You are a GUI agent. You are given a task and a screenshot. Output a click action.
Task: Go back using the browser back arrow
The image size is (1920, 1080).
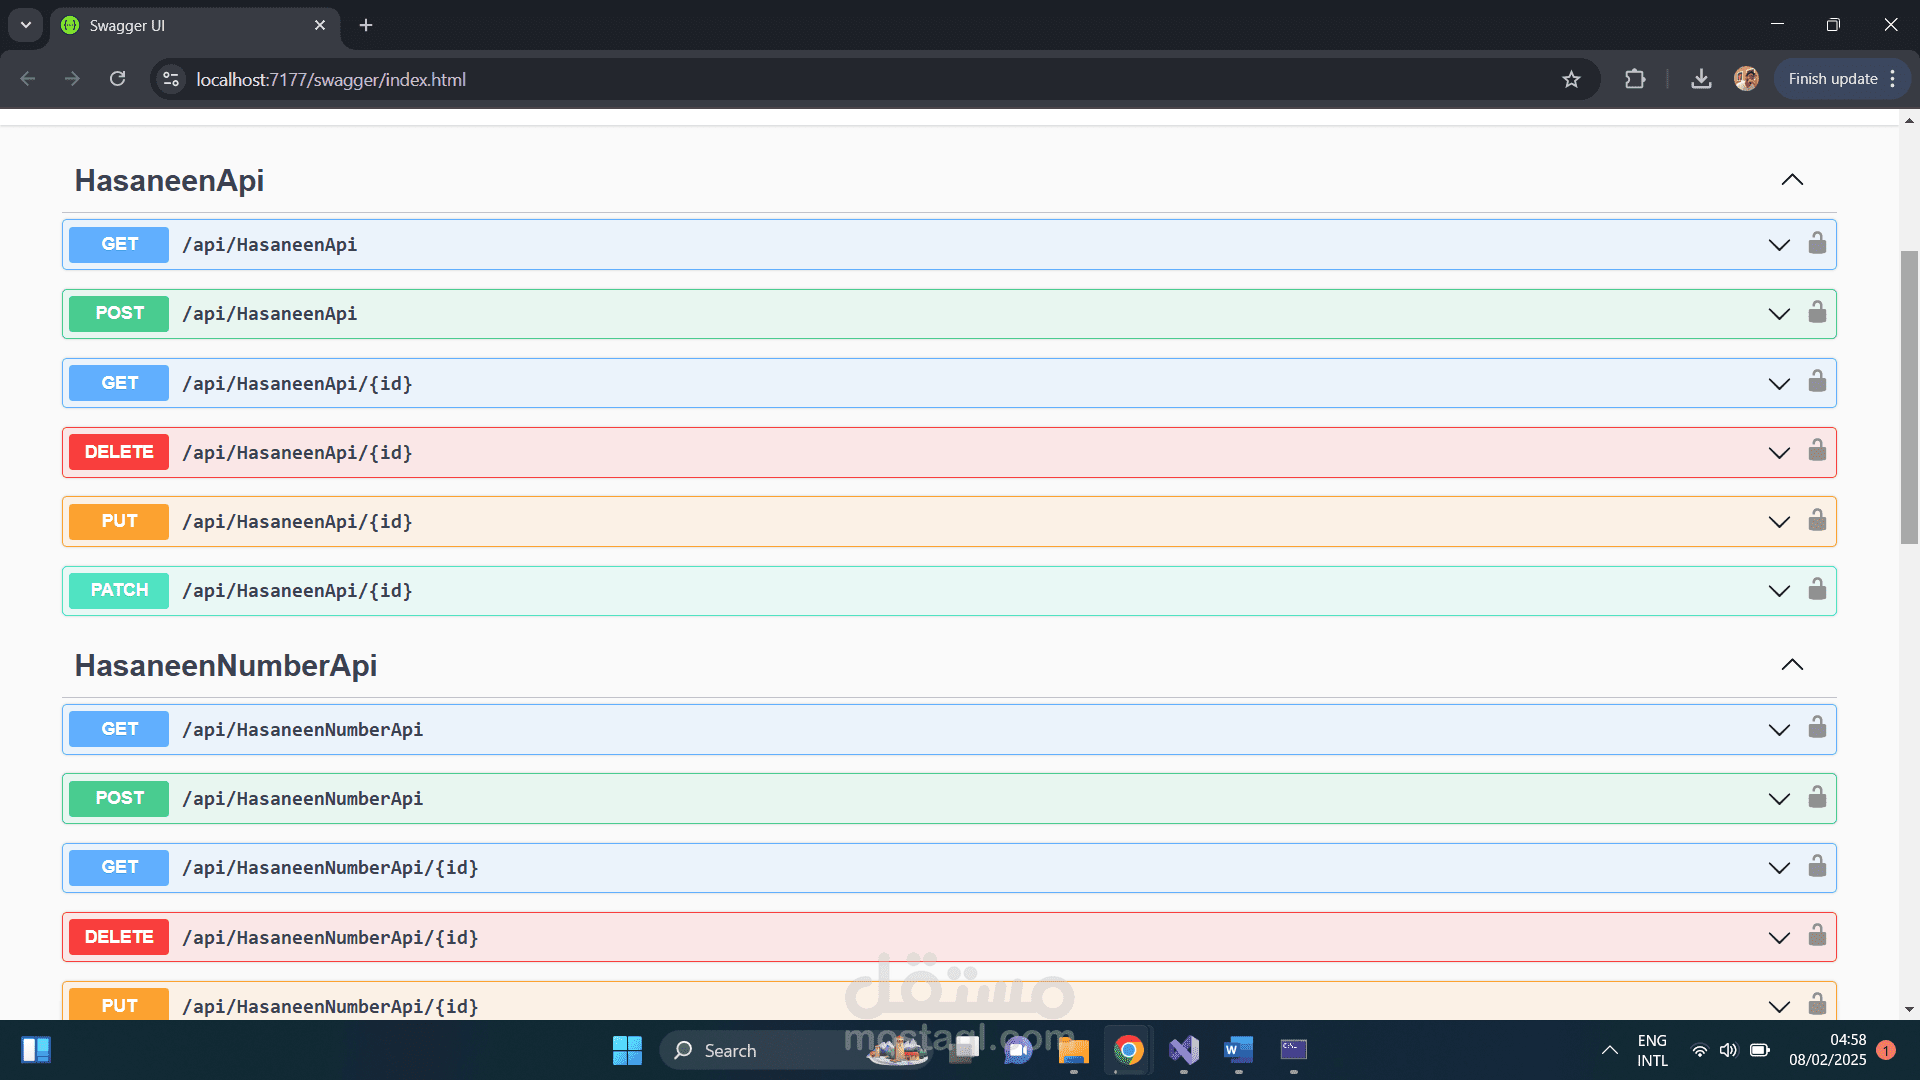(x=28, y=79)
